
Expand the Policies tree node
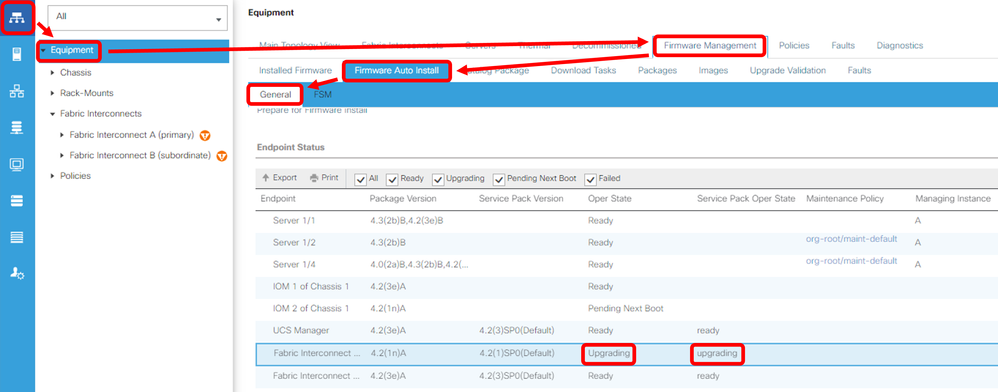(52, 176)
